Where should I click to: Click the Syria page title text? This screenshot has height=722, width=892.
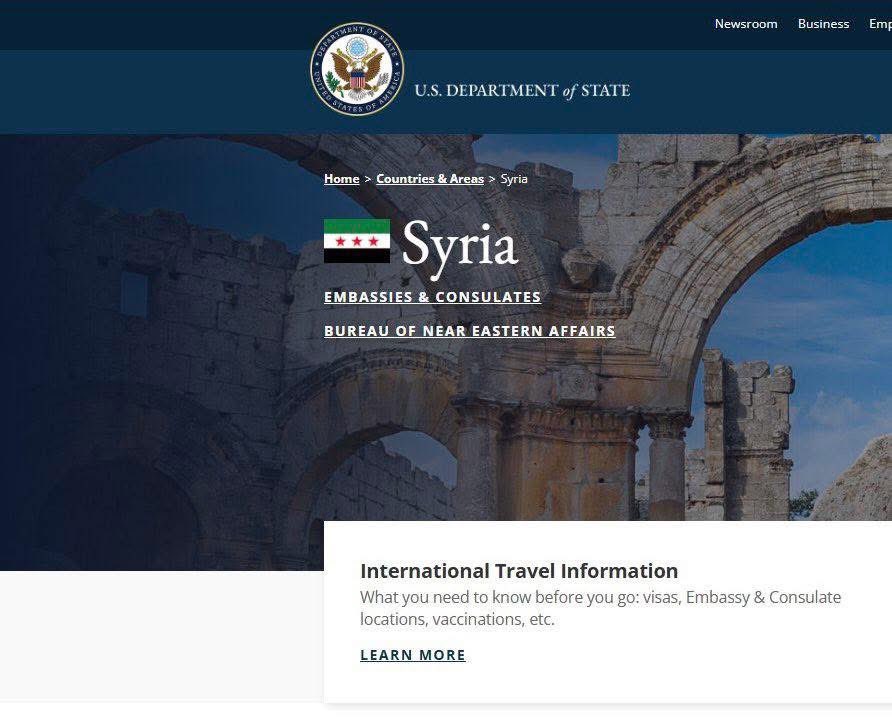[x=459, y=245]
